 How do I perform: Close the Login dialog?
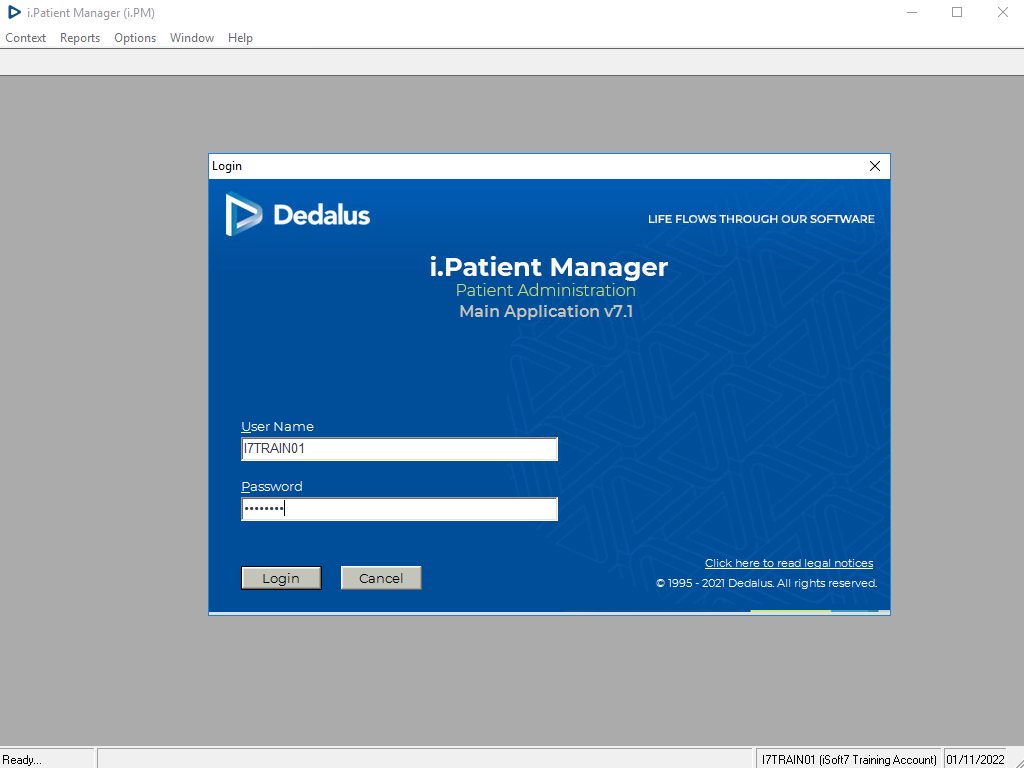point(875,166)
